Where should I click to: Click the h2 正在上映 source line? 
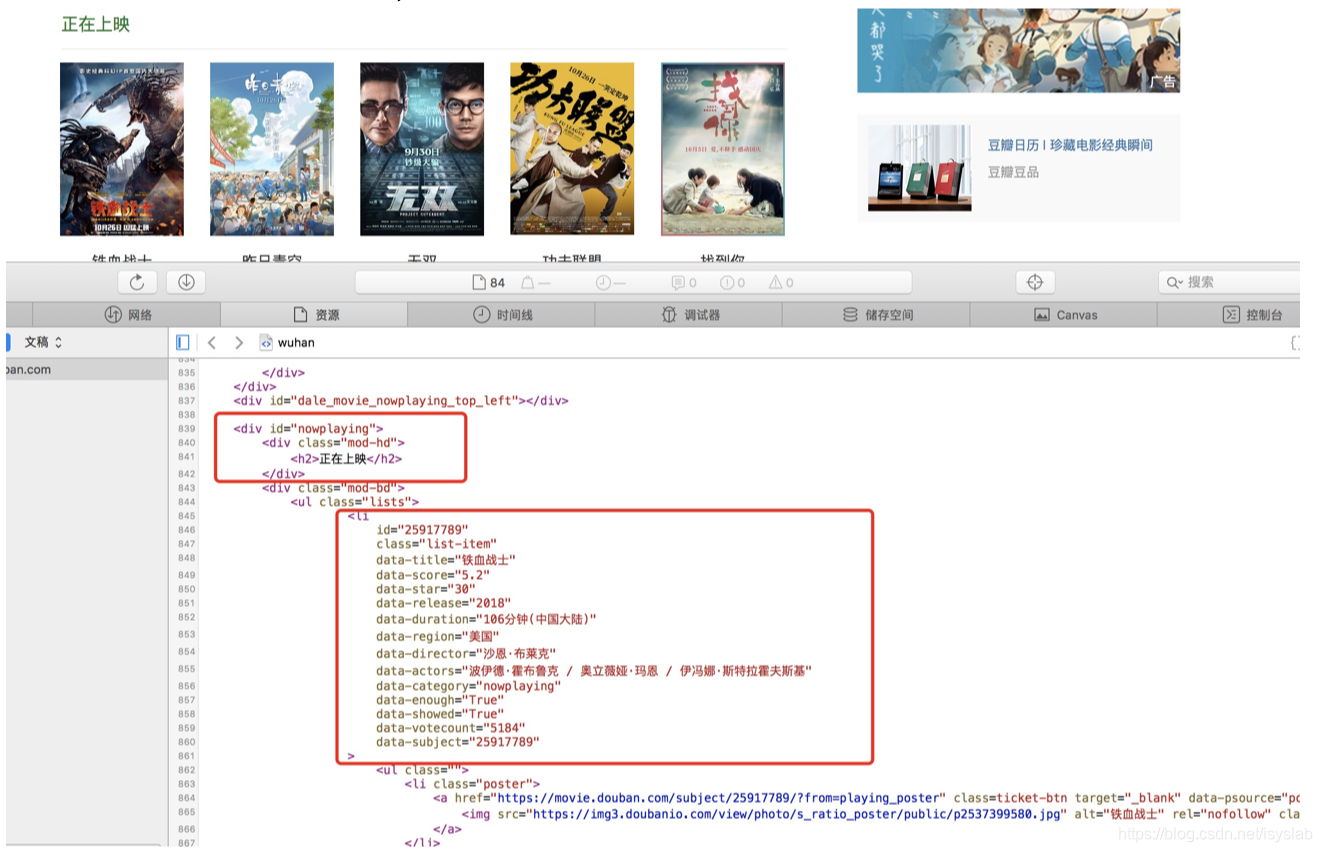[x=346, y=459]
